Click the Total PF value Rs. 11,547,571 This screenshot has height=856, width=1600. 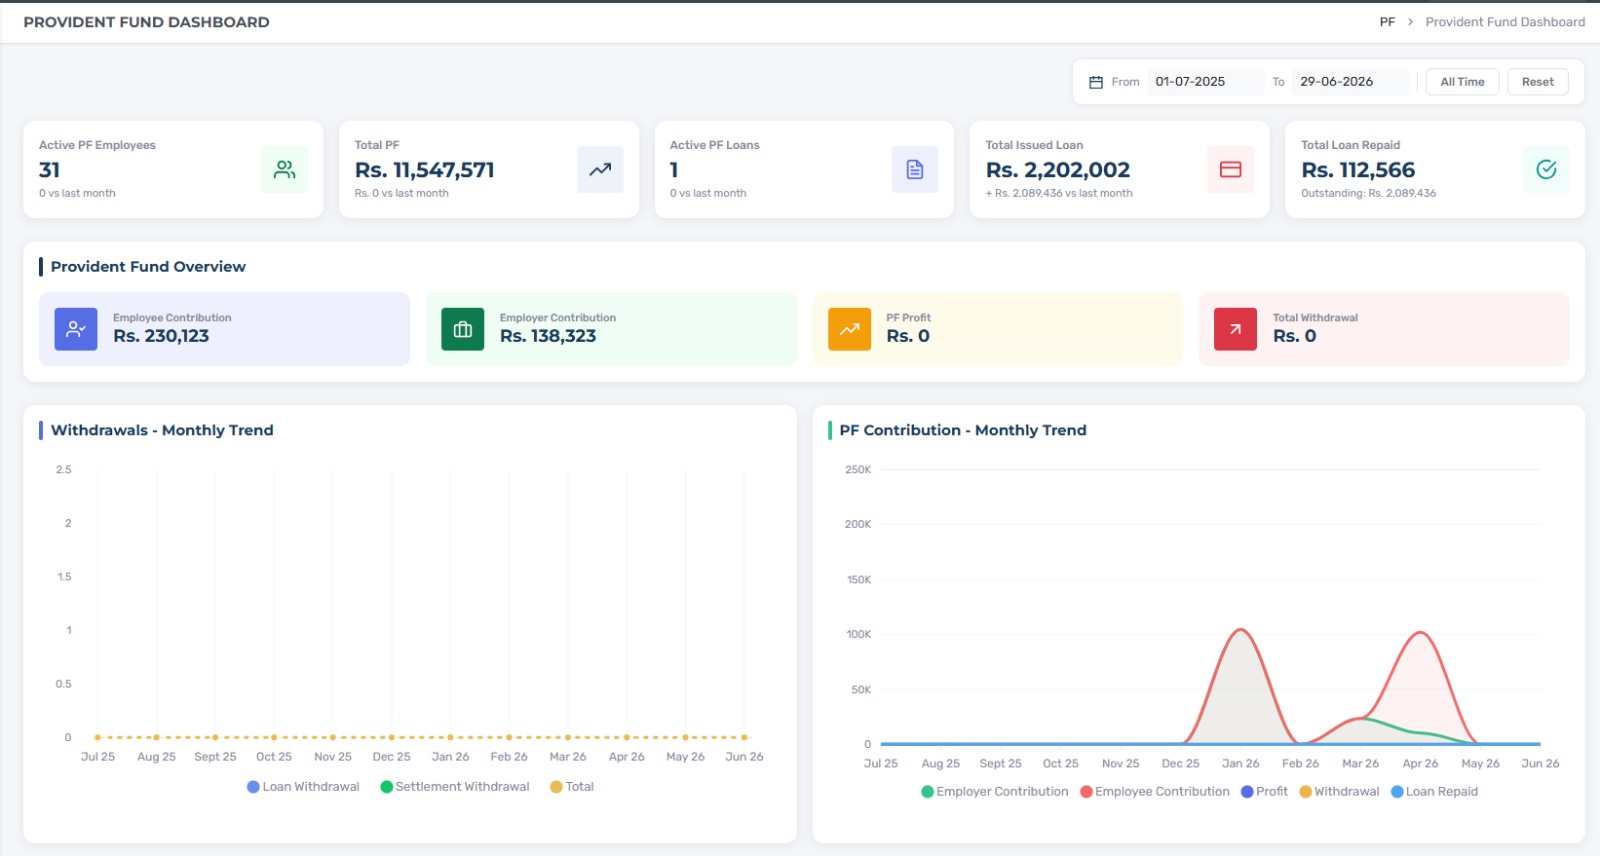click(424, 170)
